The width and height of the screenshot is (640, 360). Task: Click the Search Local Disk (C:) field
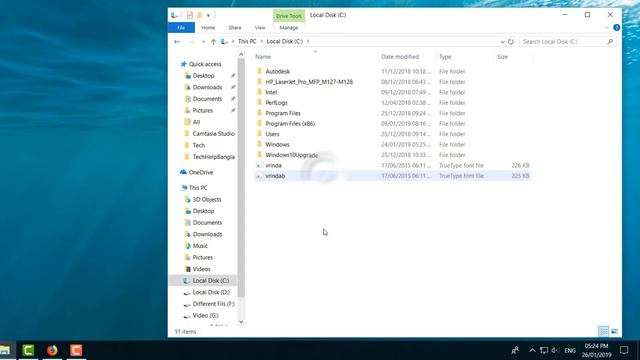pos(562,42)
